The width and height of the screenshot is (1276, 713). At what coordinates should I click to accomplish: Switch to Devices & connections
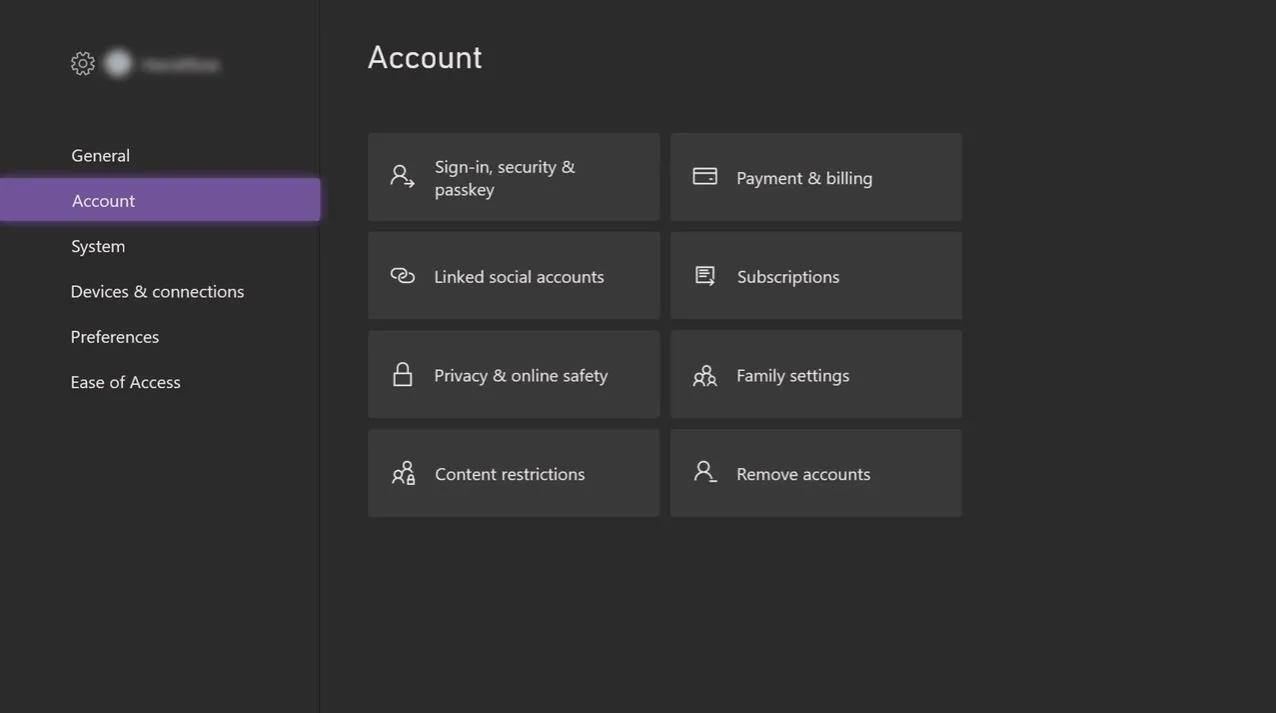(x=157, y=291)
